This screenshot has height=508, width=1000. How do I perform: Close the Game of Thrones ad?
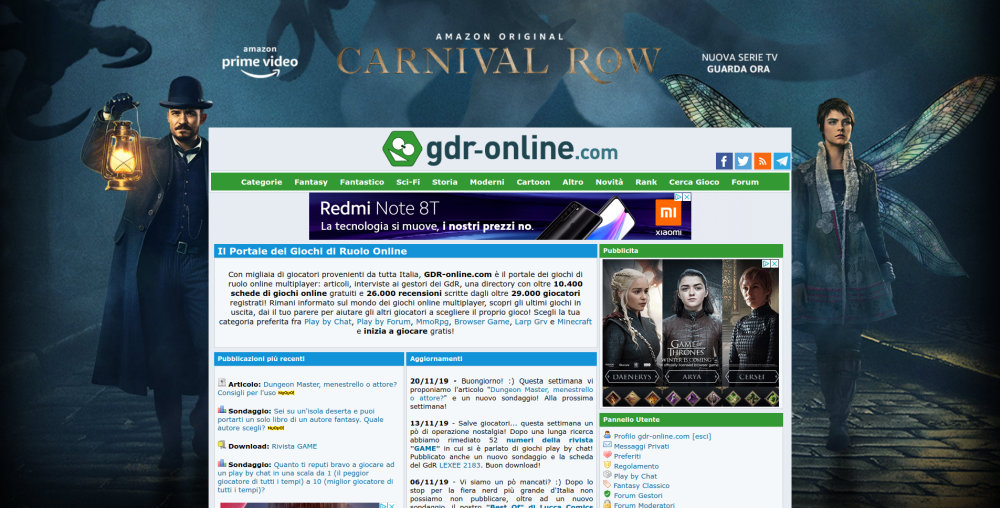[x=775, y=263]
